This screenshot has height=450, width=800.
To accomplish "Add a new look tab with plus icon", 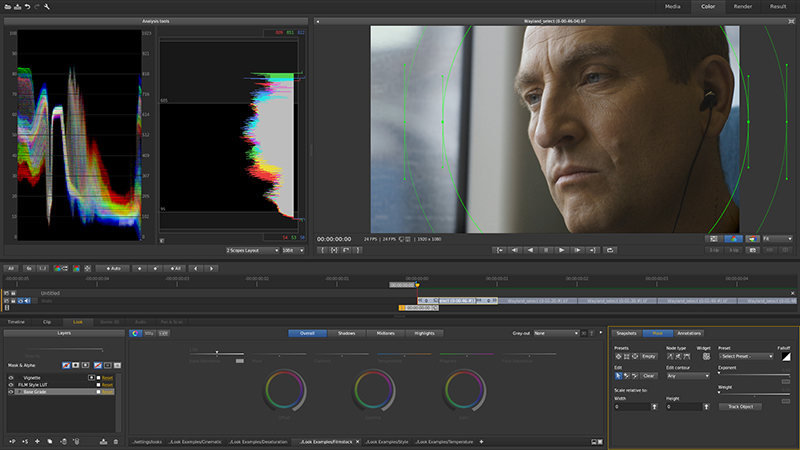I will [x=481, y=441].
